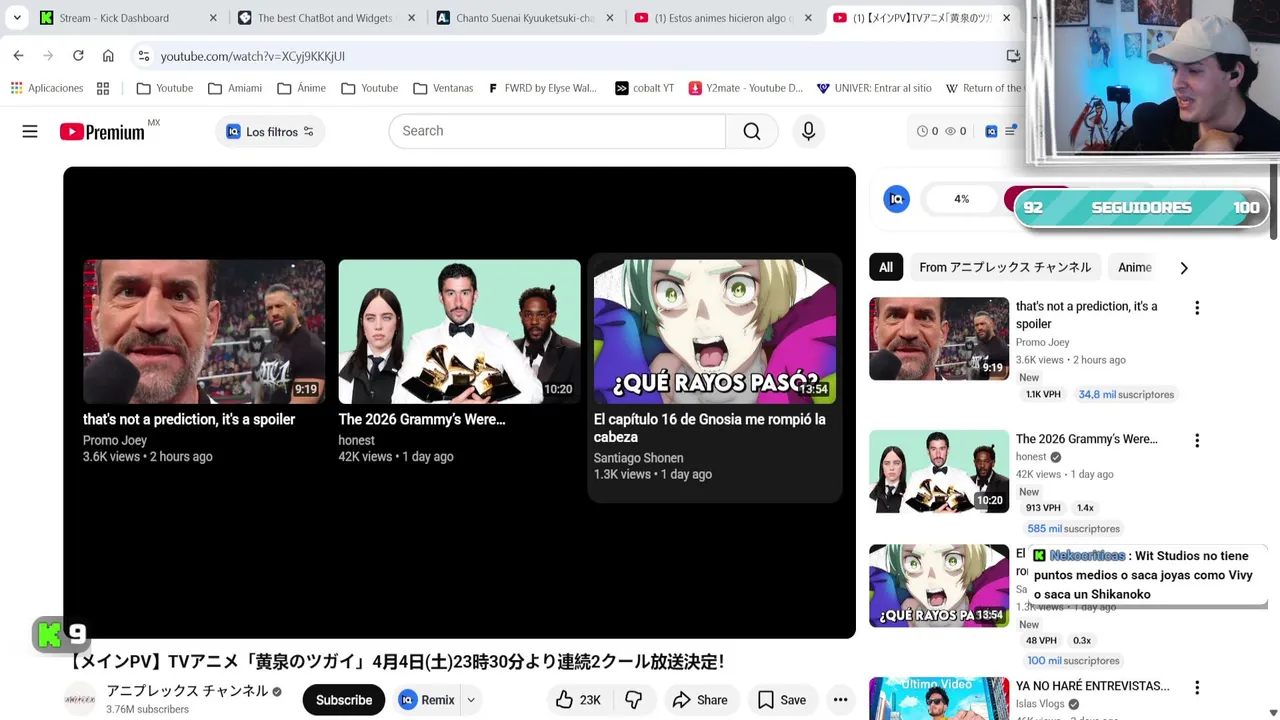Open the Ánime bookmark folder
Screen dimensions: 1280x720
[302, 88]
